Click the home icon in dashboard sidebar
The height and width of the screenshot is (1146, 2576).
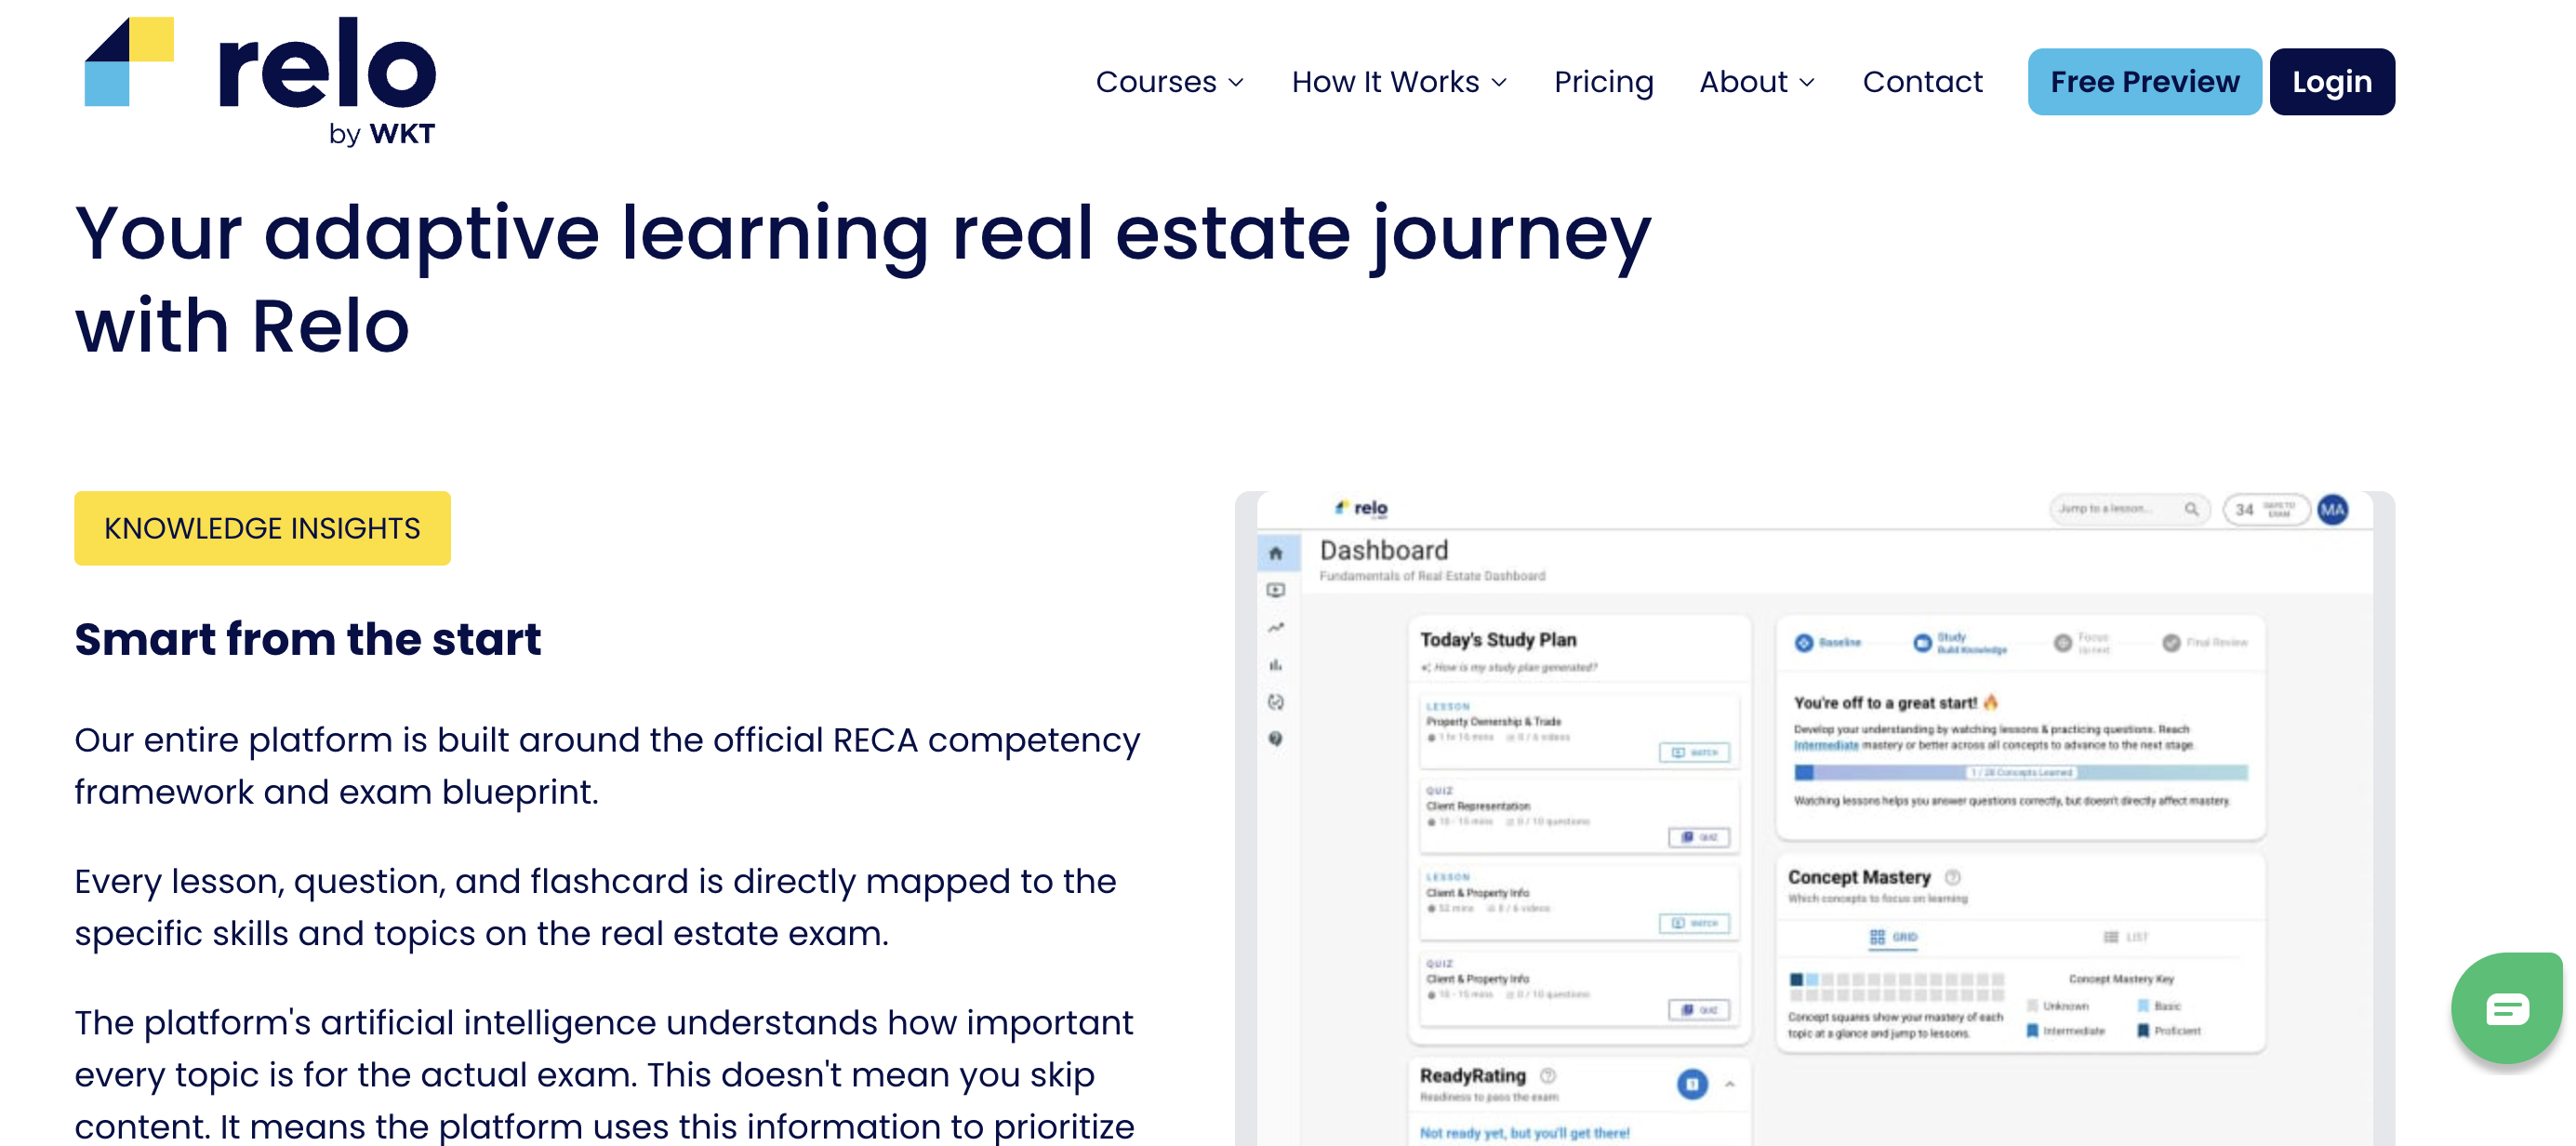[x=1276, y=553]
